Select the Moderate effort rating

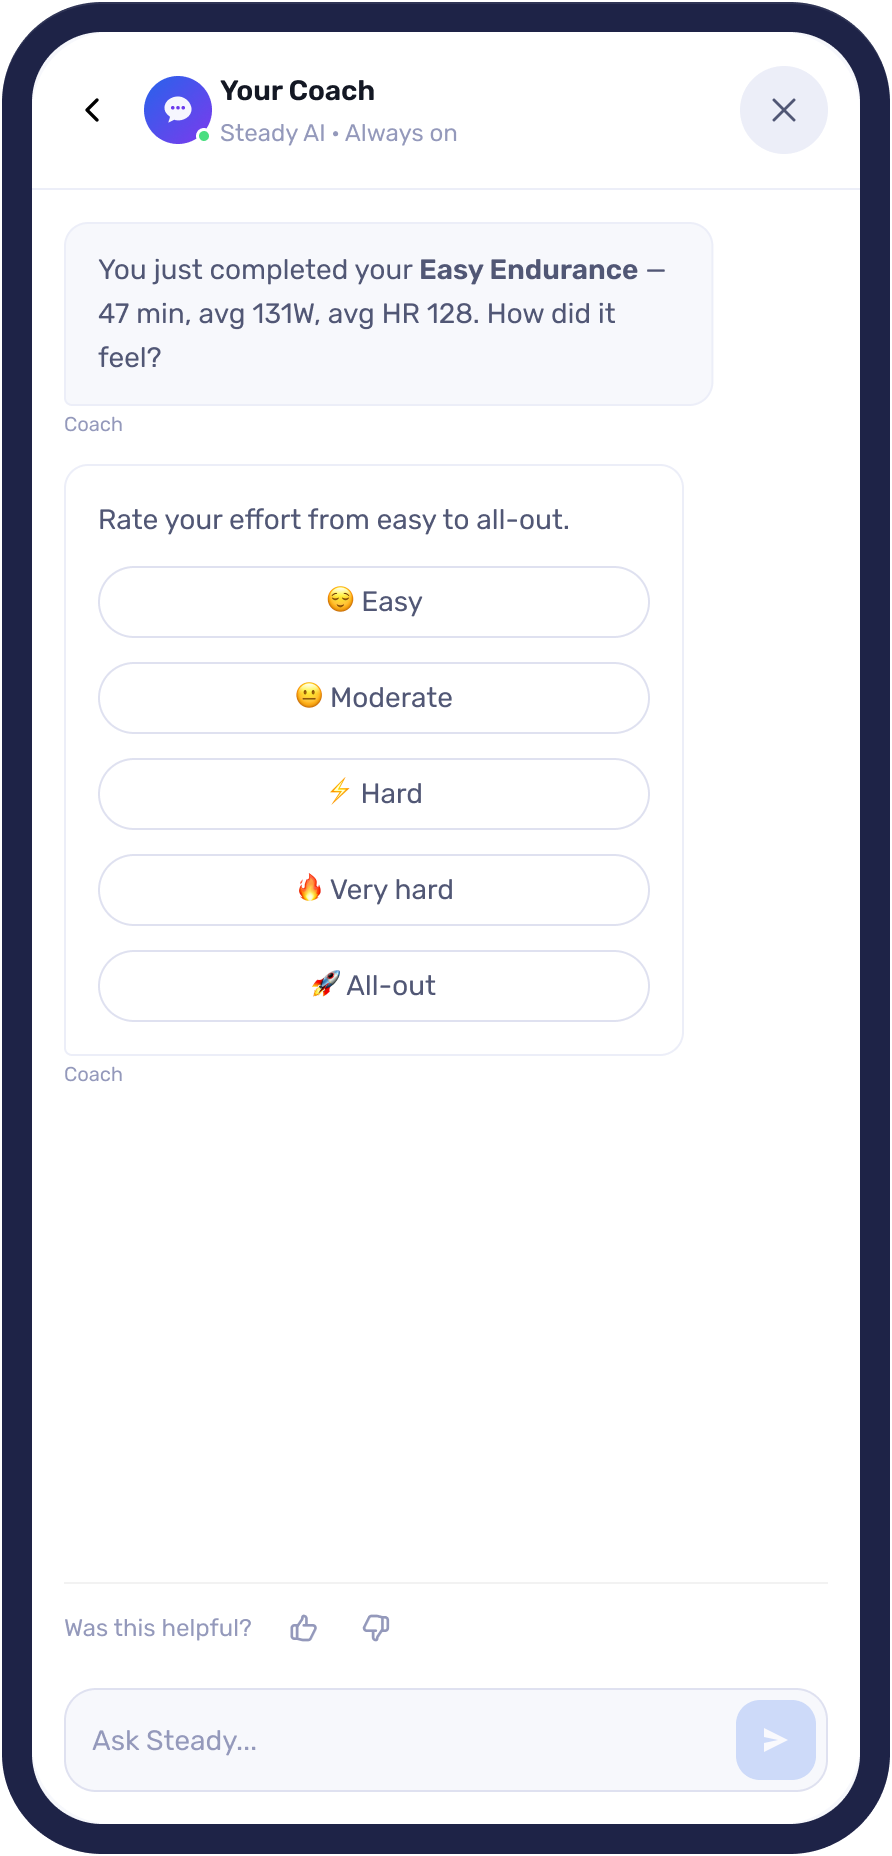pos(373,697)
